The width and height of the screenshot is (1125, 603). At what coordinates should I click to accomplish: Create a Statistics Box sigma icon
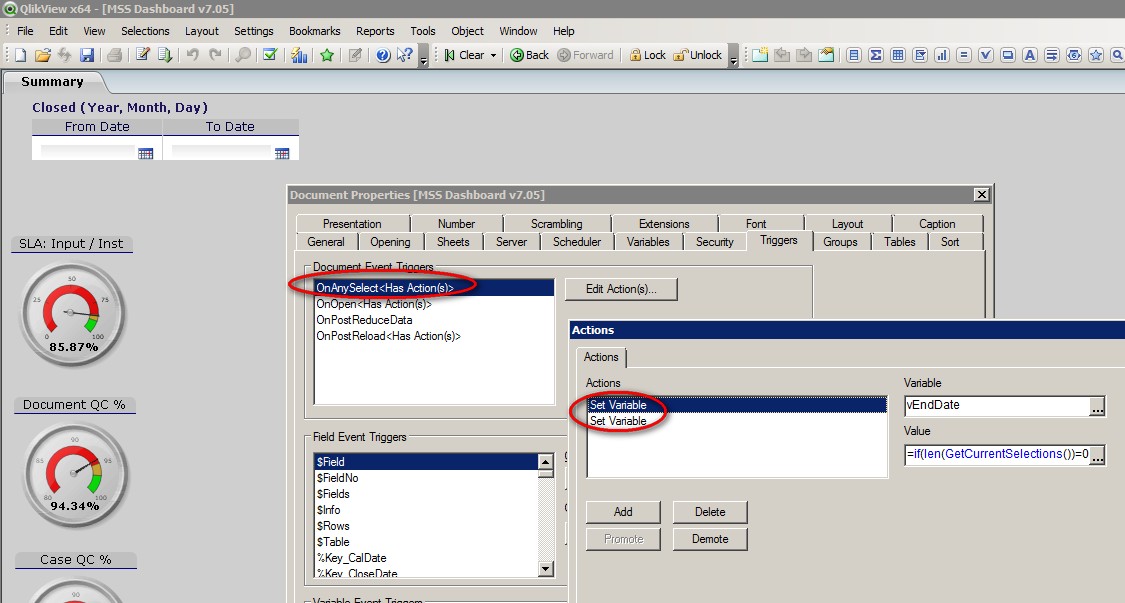876,55
